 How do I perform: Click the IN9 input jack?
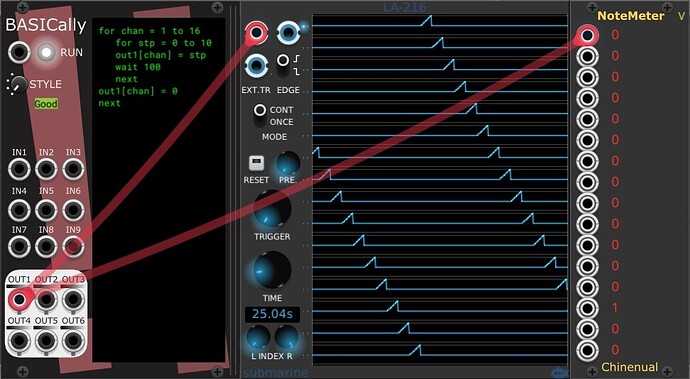coord(73,247)
